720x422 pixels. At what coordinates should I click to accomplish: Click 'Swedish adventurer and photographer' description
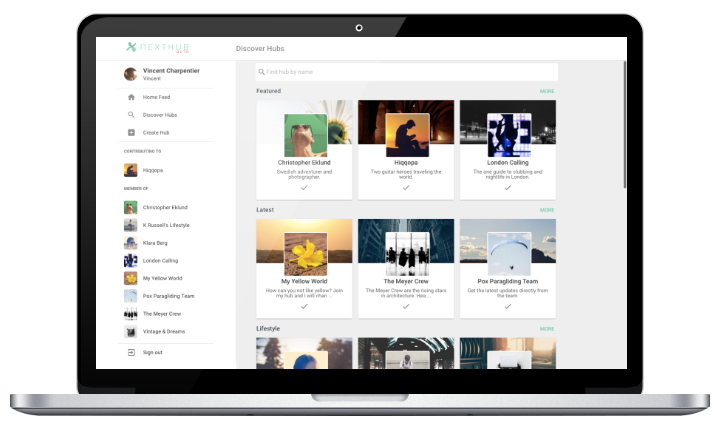(304, 174)
